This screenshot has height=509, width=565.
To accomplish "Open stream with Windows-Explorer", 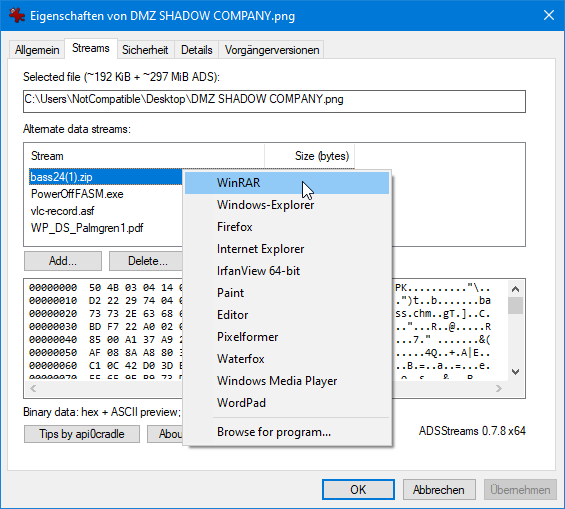I will coord(287,205).
